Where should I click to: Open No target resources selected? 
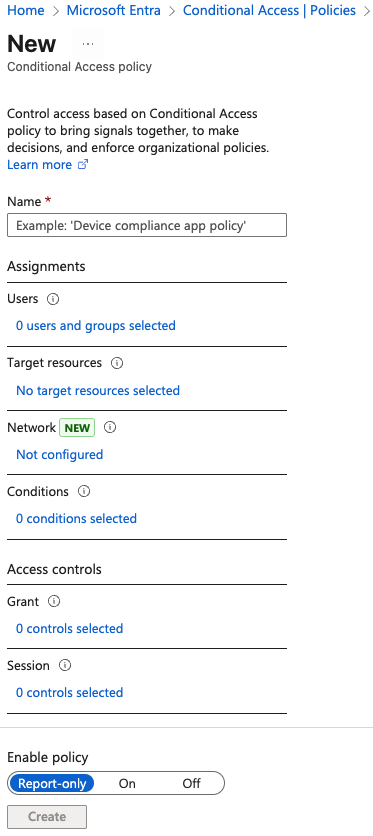[98, 391]
